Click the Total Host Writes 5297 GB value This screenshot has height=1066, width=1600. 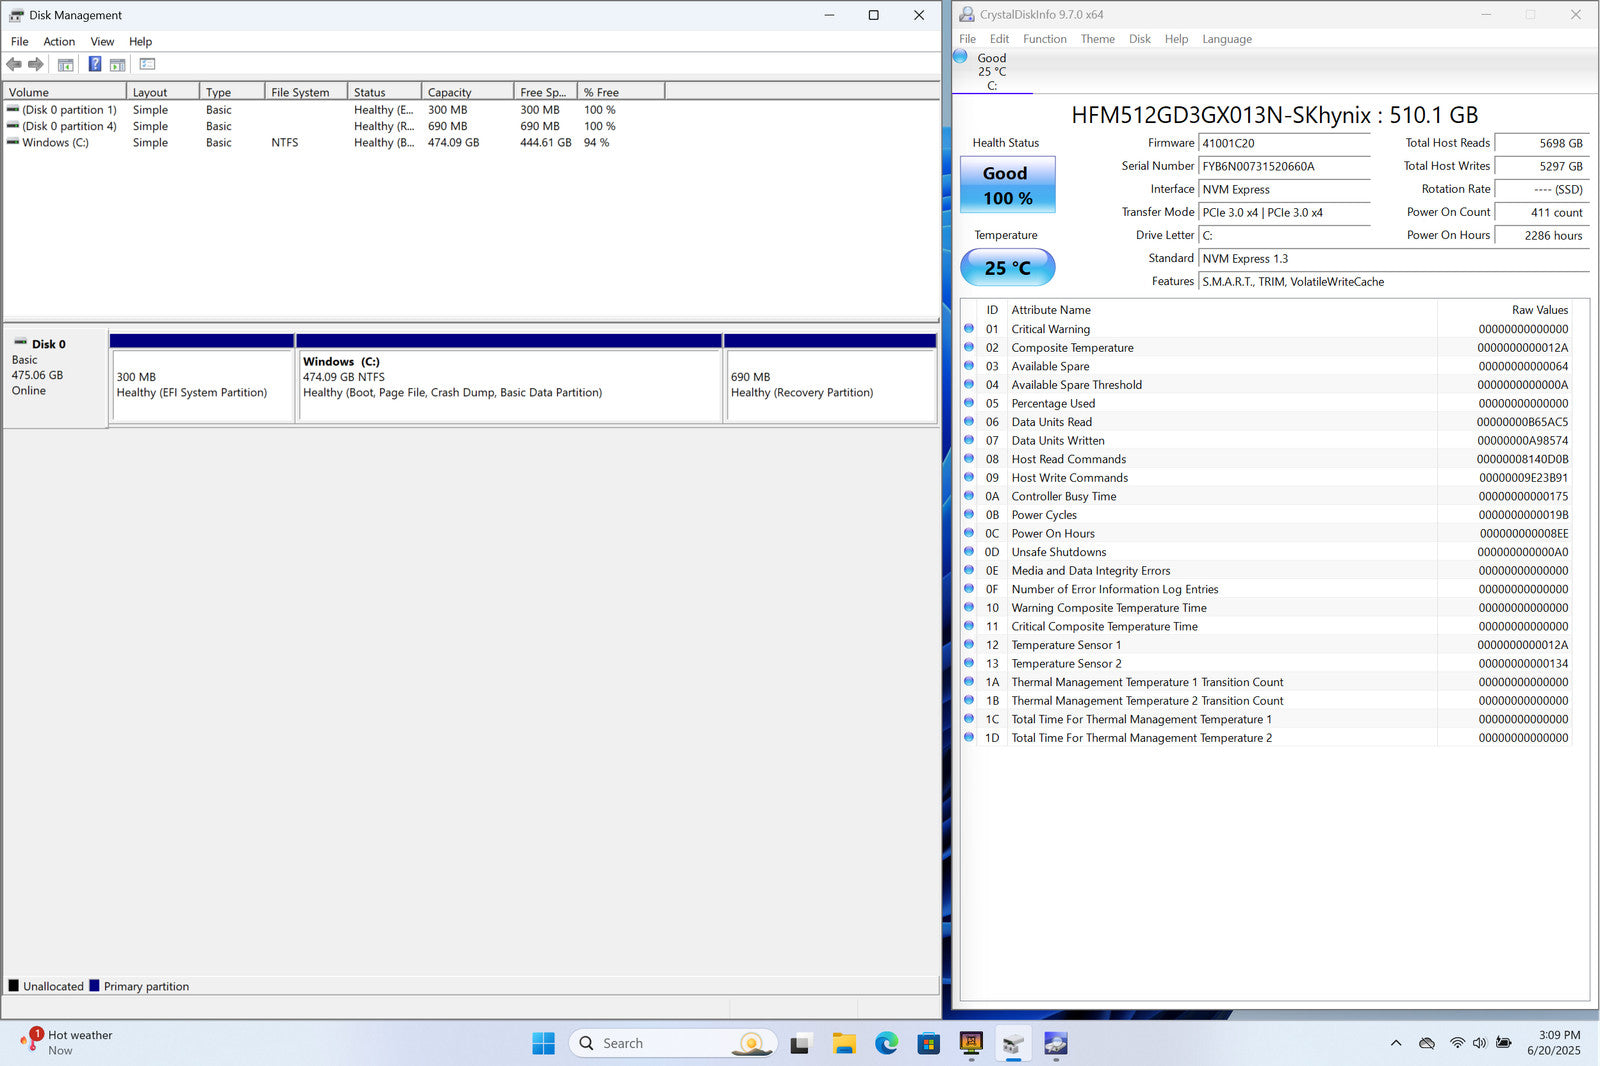(x=1541, y=166)
